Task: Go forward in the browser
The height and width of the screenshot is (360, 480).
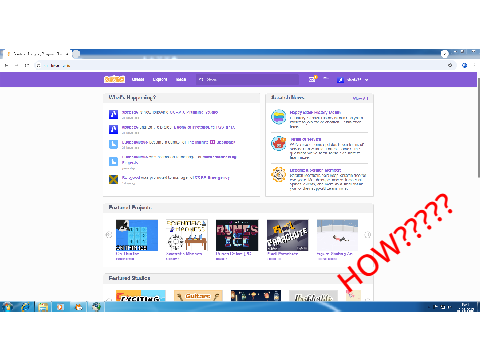Action: [x=16, y=65]
